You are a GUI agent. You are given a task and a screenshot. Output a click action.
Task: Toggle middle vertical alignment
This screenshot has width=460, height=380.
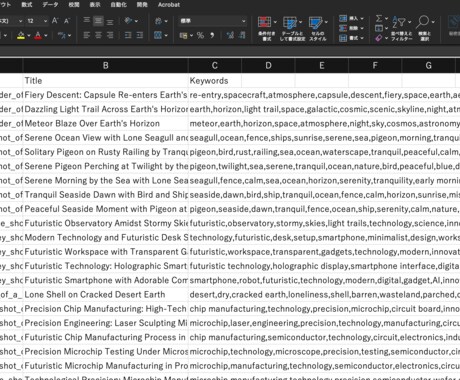pyautogui.click(x=98, y=21)
